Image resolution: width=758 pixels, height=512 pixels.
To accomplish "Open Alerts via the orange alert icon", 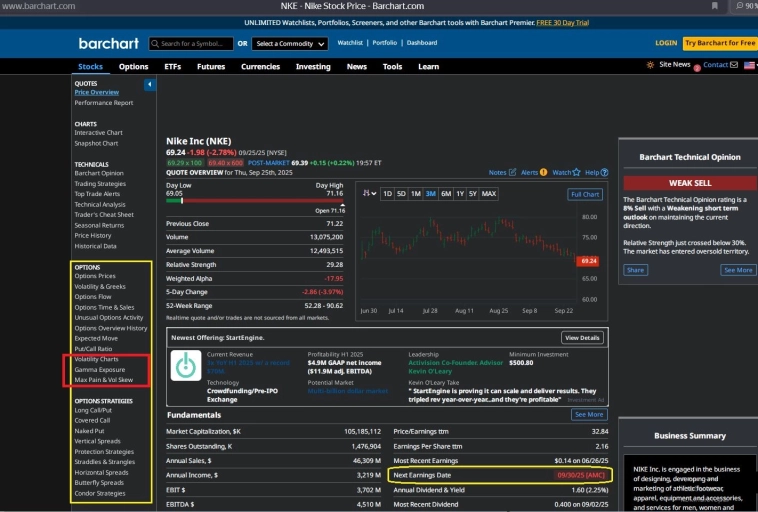I will click(544, 172).
